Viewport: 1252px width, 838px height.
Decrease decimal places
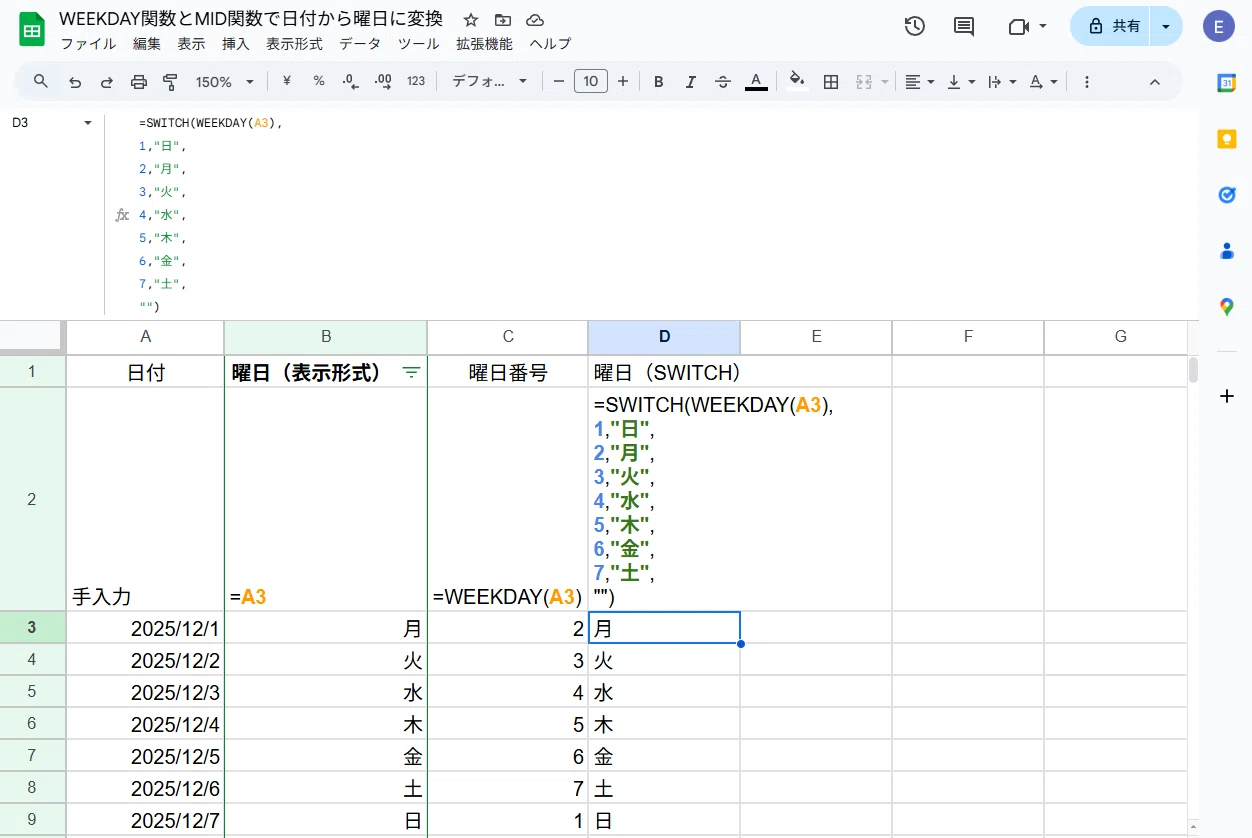tap(350, 82)
